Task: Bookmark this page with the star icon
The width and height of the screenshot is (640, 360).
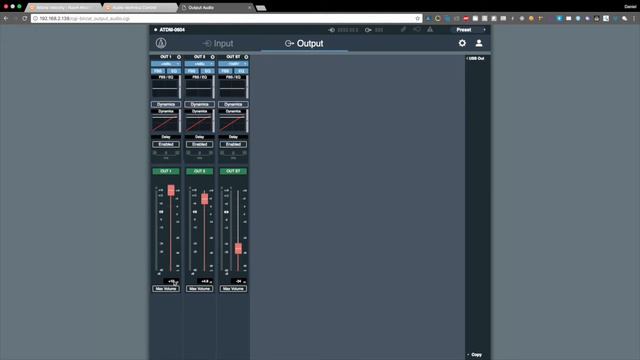Action: point(418,18)
